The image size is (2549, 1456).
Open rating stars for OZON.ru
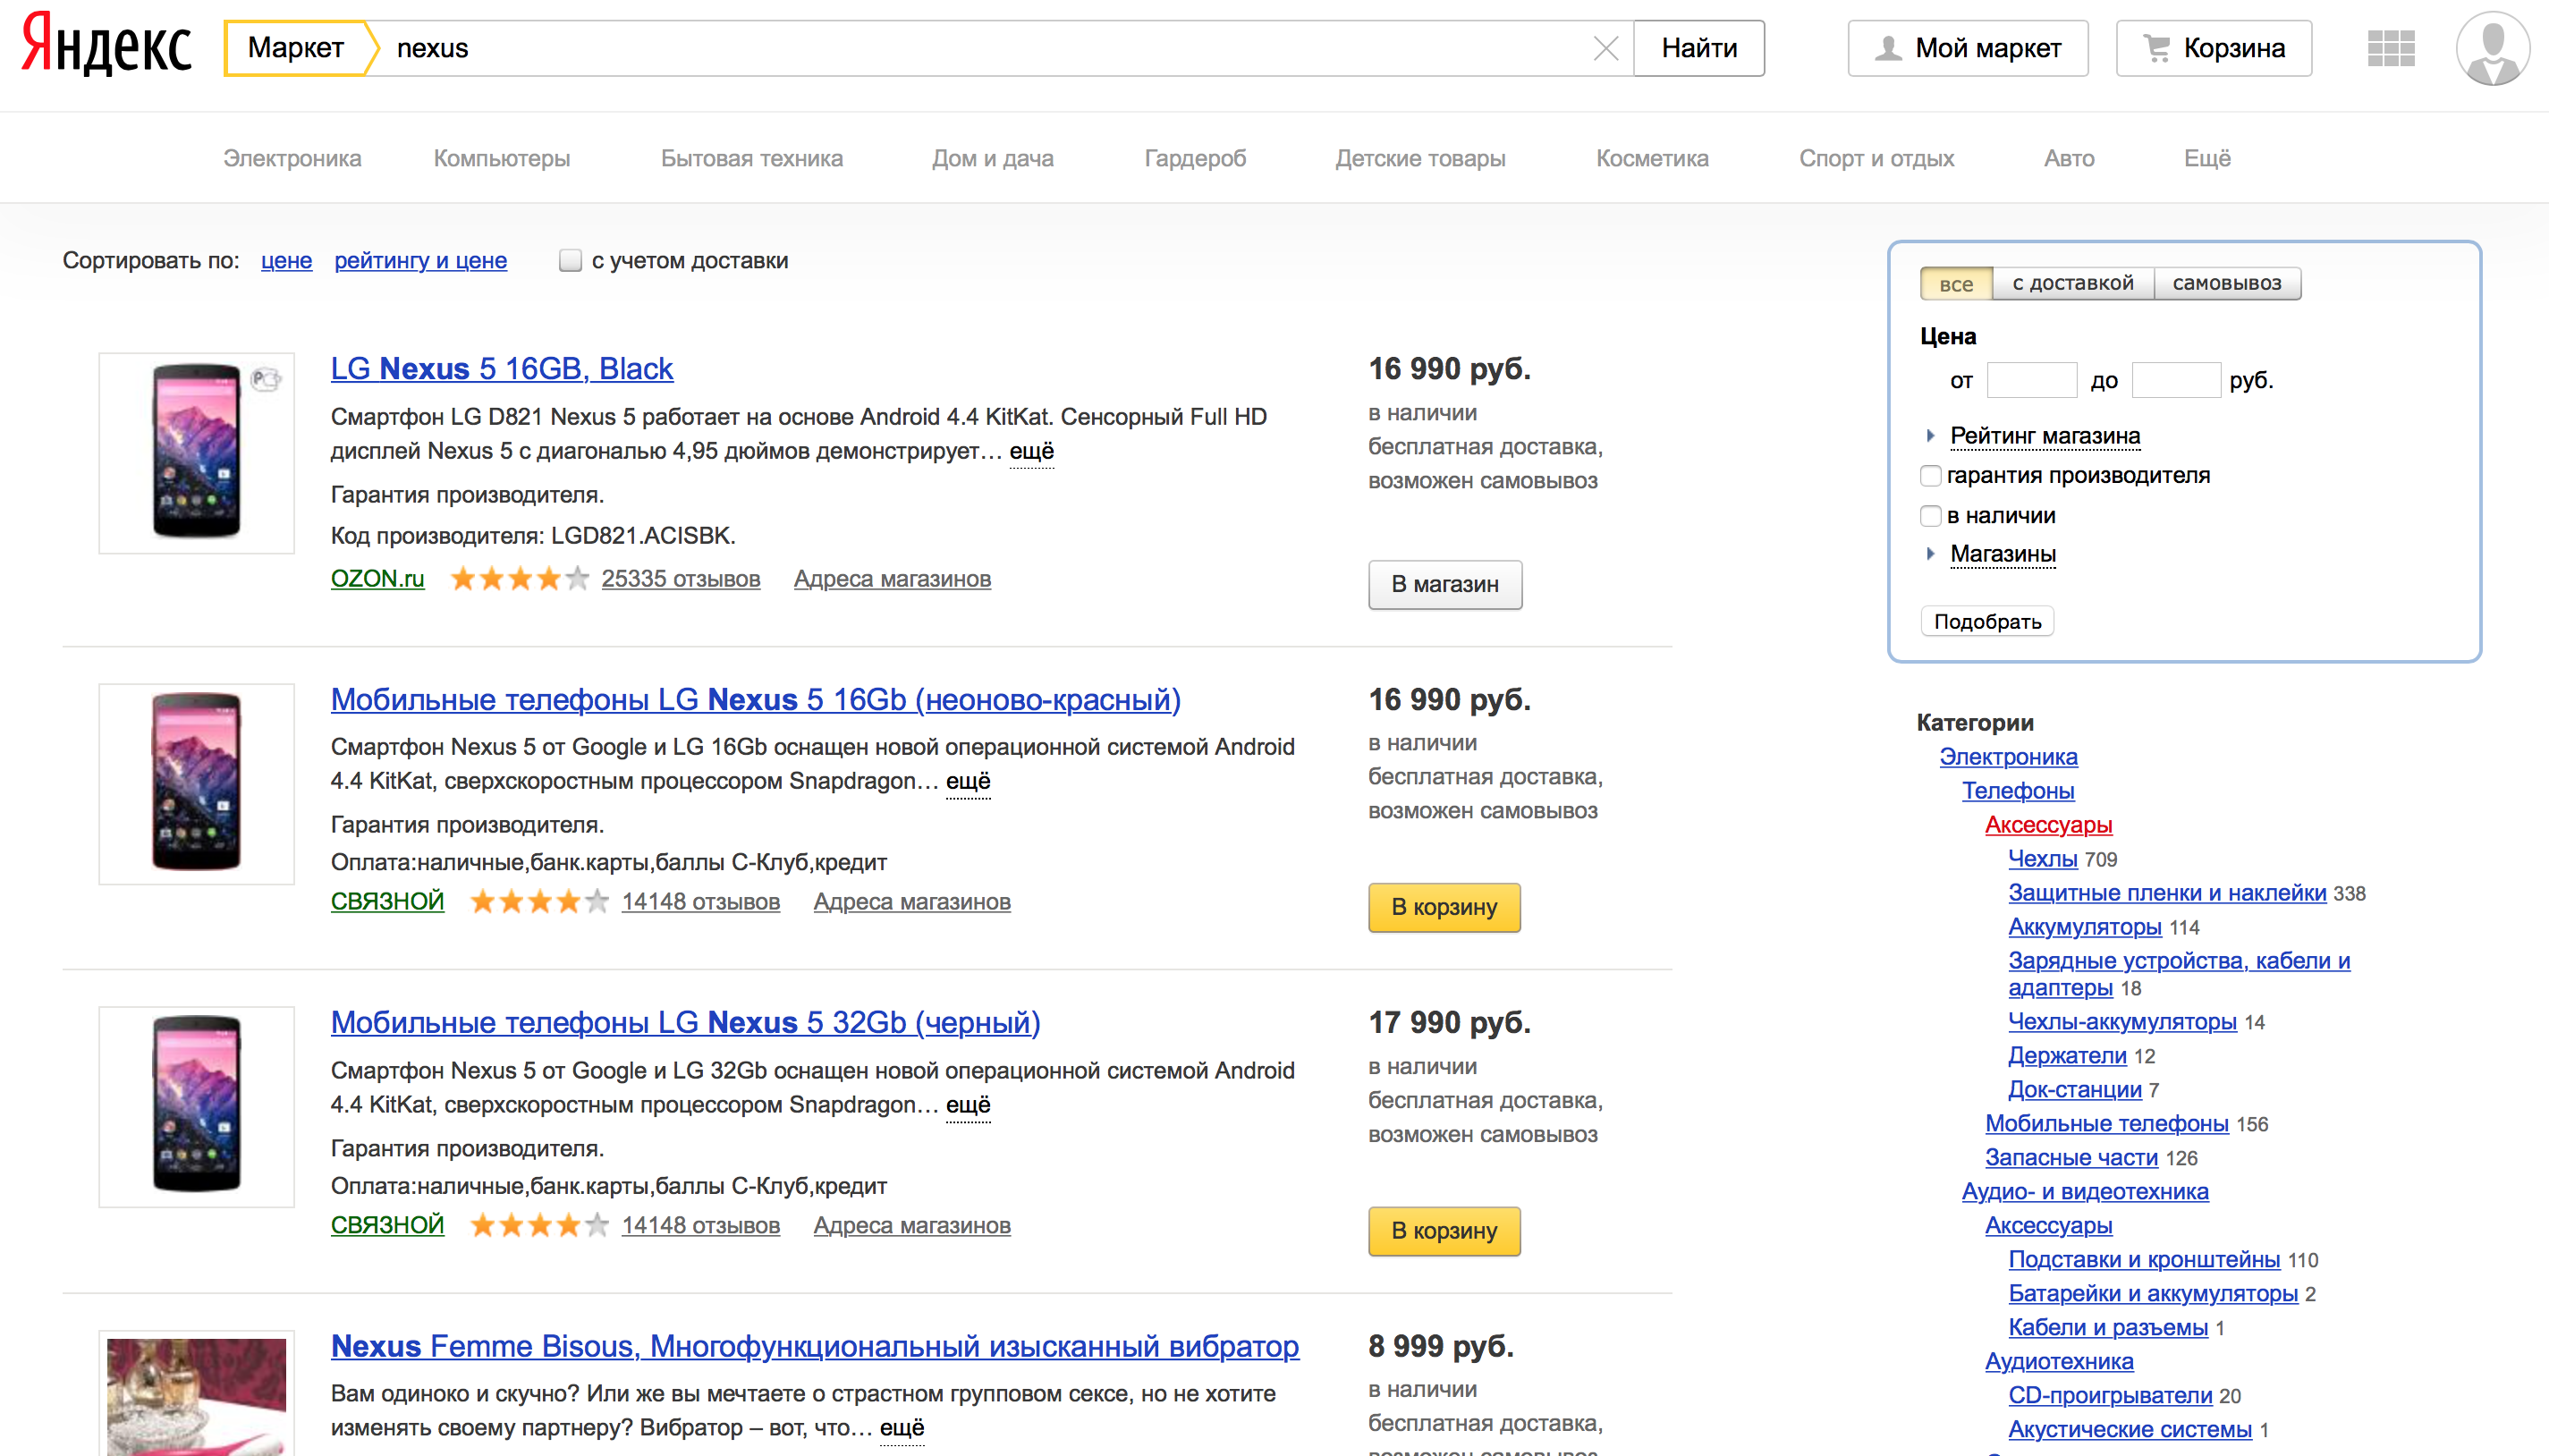point(519,579)
